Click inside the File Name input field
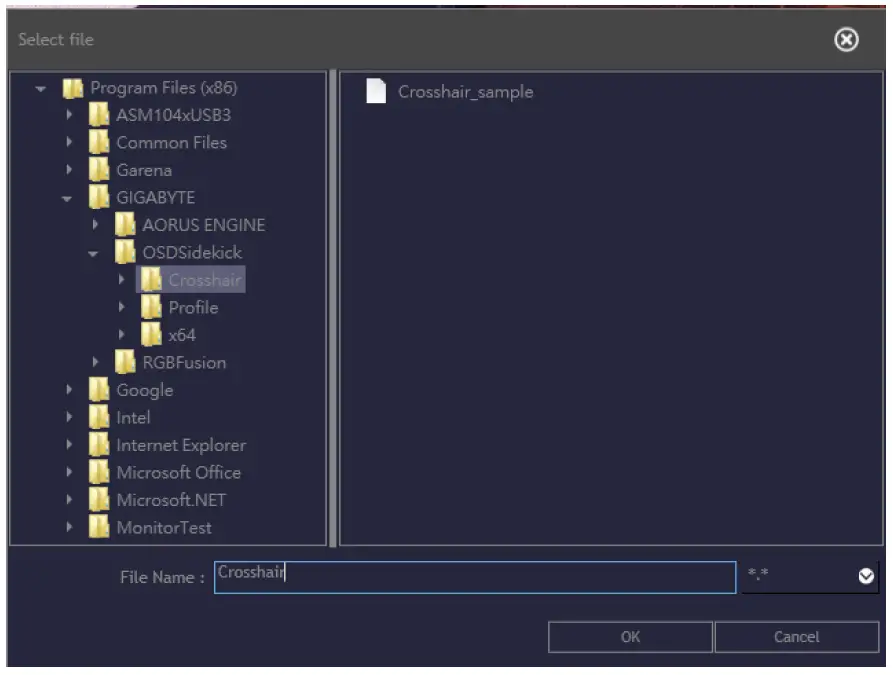The image size is (893, 675). [x=475, y=577]
